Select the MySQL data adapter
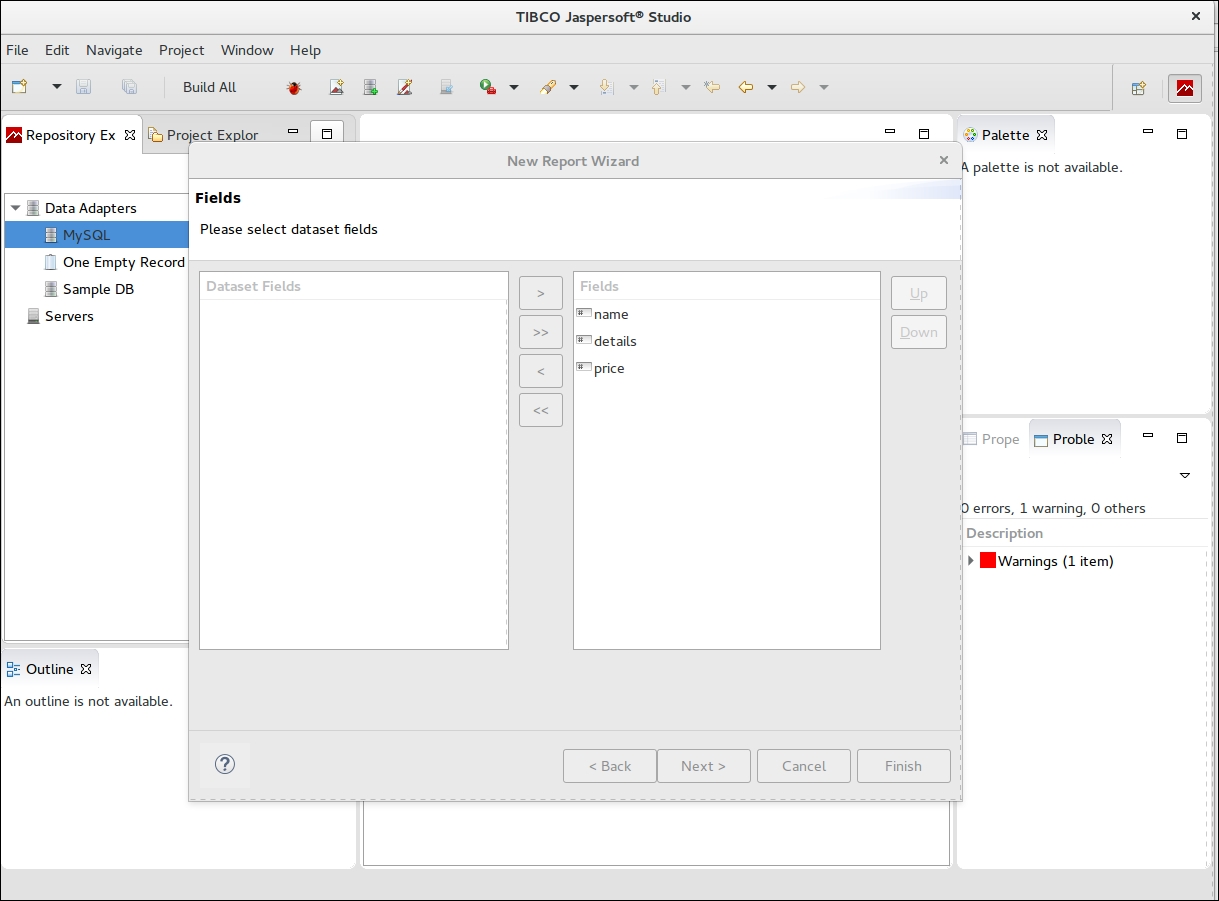The height and width of the screenshot is (901, 1219). [86, 235]
